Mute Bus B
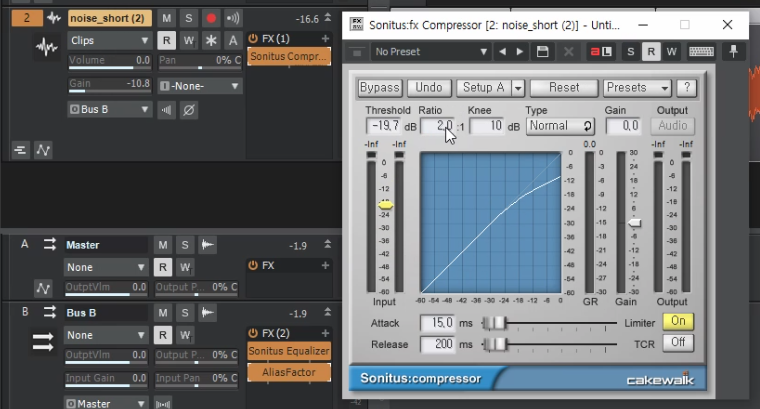The height and width of the screenshot is (409, 760). [163, 313]
